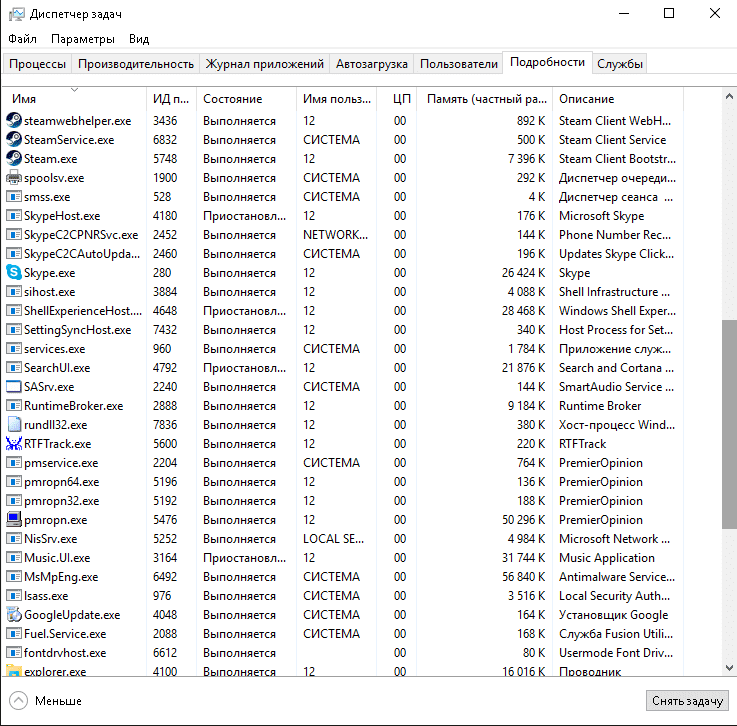Select the SkypeC2CPNRSvc.exe row name
The image size is (737, 726).
coord(81,234)
